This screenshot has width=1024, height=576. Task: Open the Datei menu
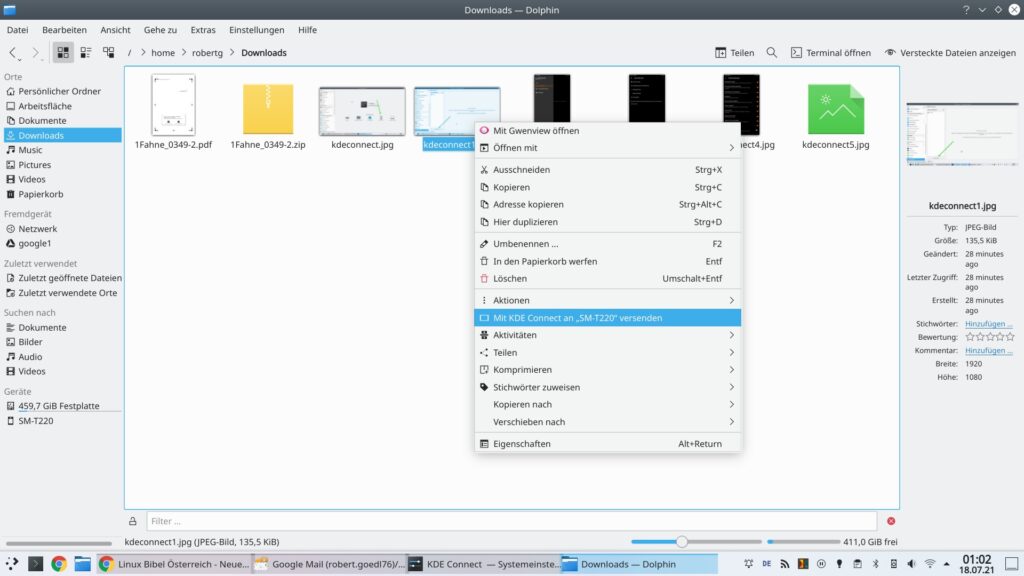coord(18,29)
